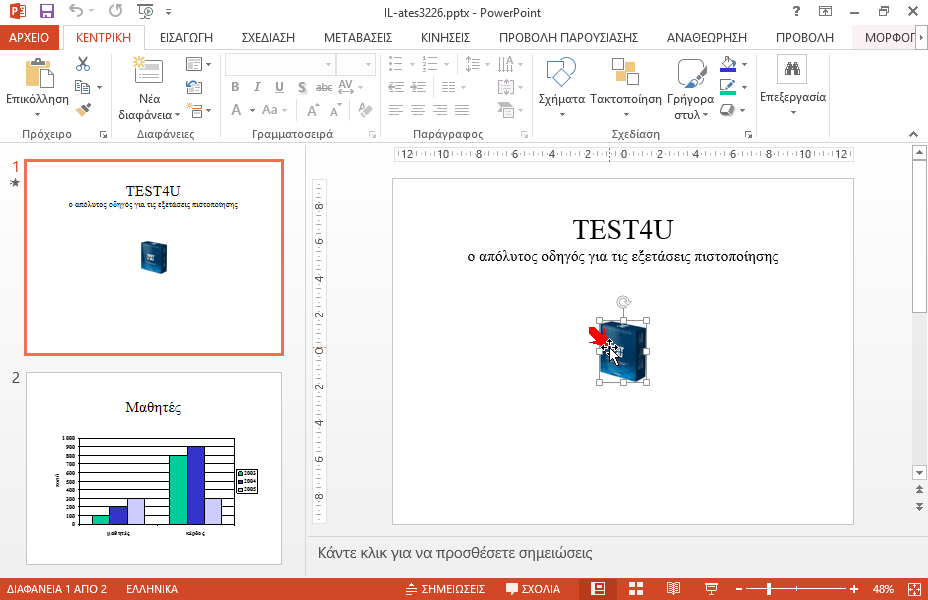
Task: Start slide show from status bar
Action: 711,589
